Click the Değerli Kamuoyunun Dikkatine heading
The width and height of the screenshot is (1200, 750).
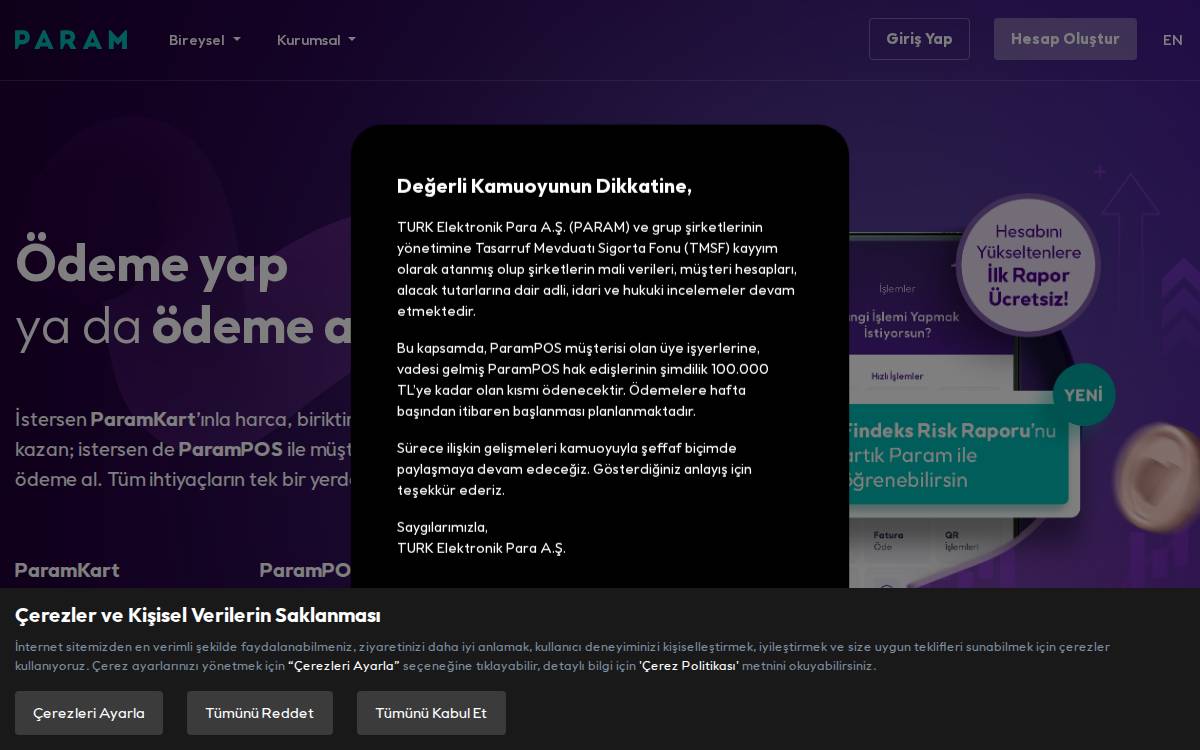pyautogui.click(x=544, y=186)
